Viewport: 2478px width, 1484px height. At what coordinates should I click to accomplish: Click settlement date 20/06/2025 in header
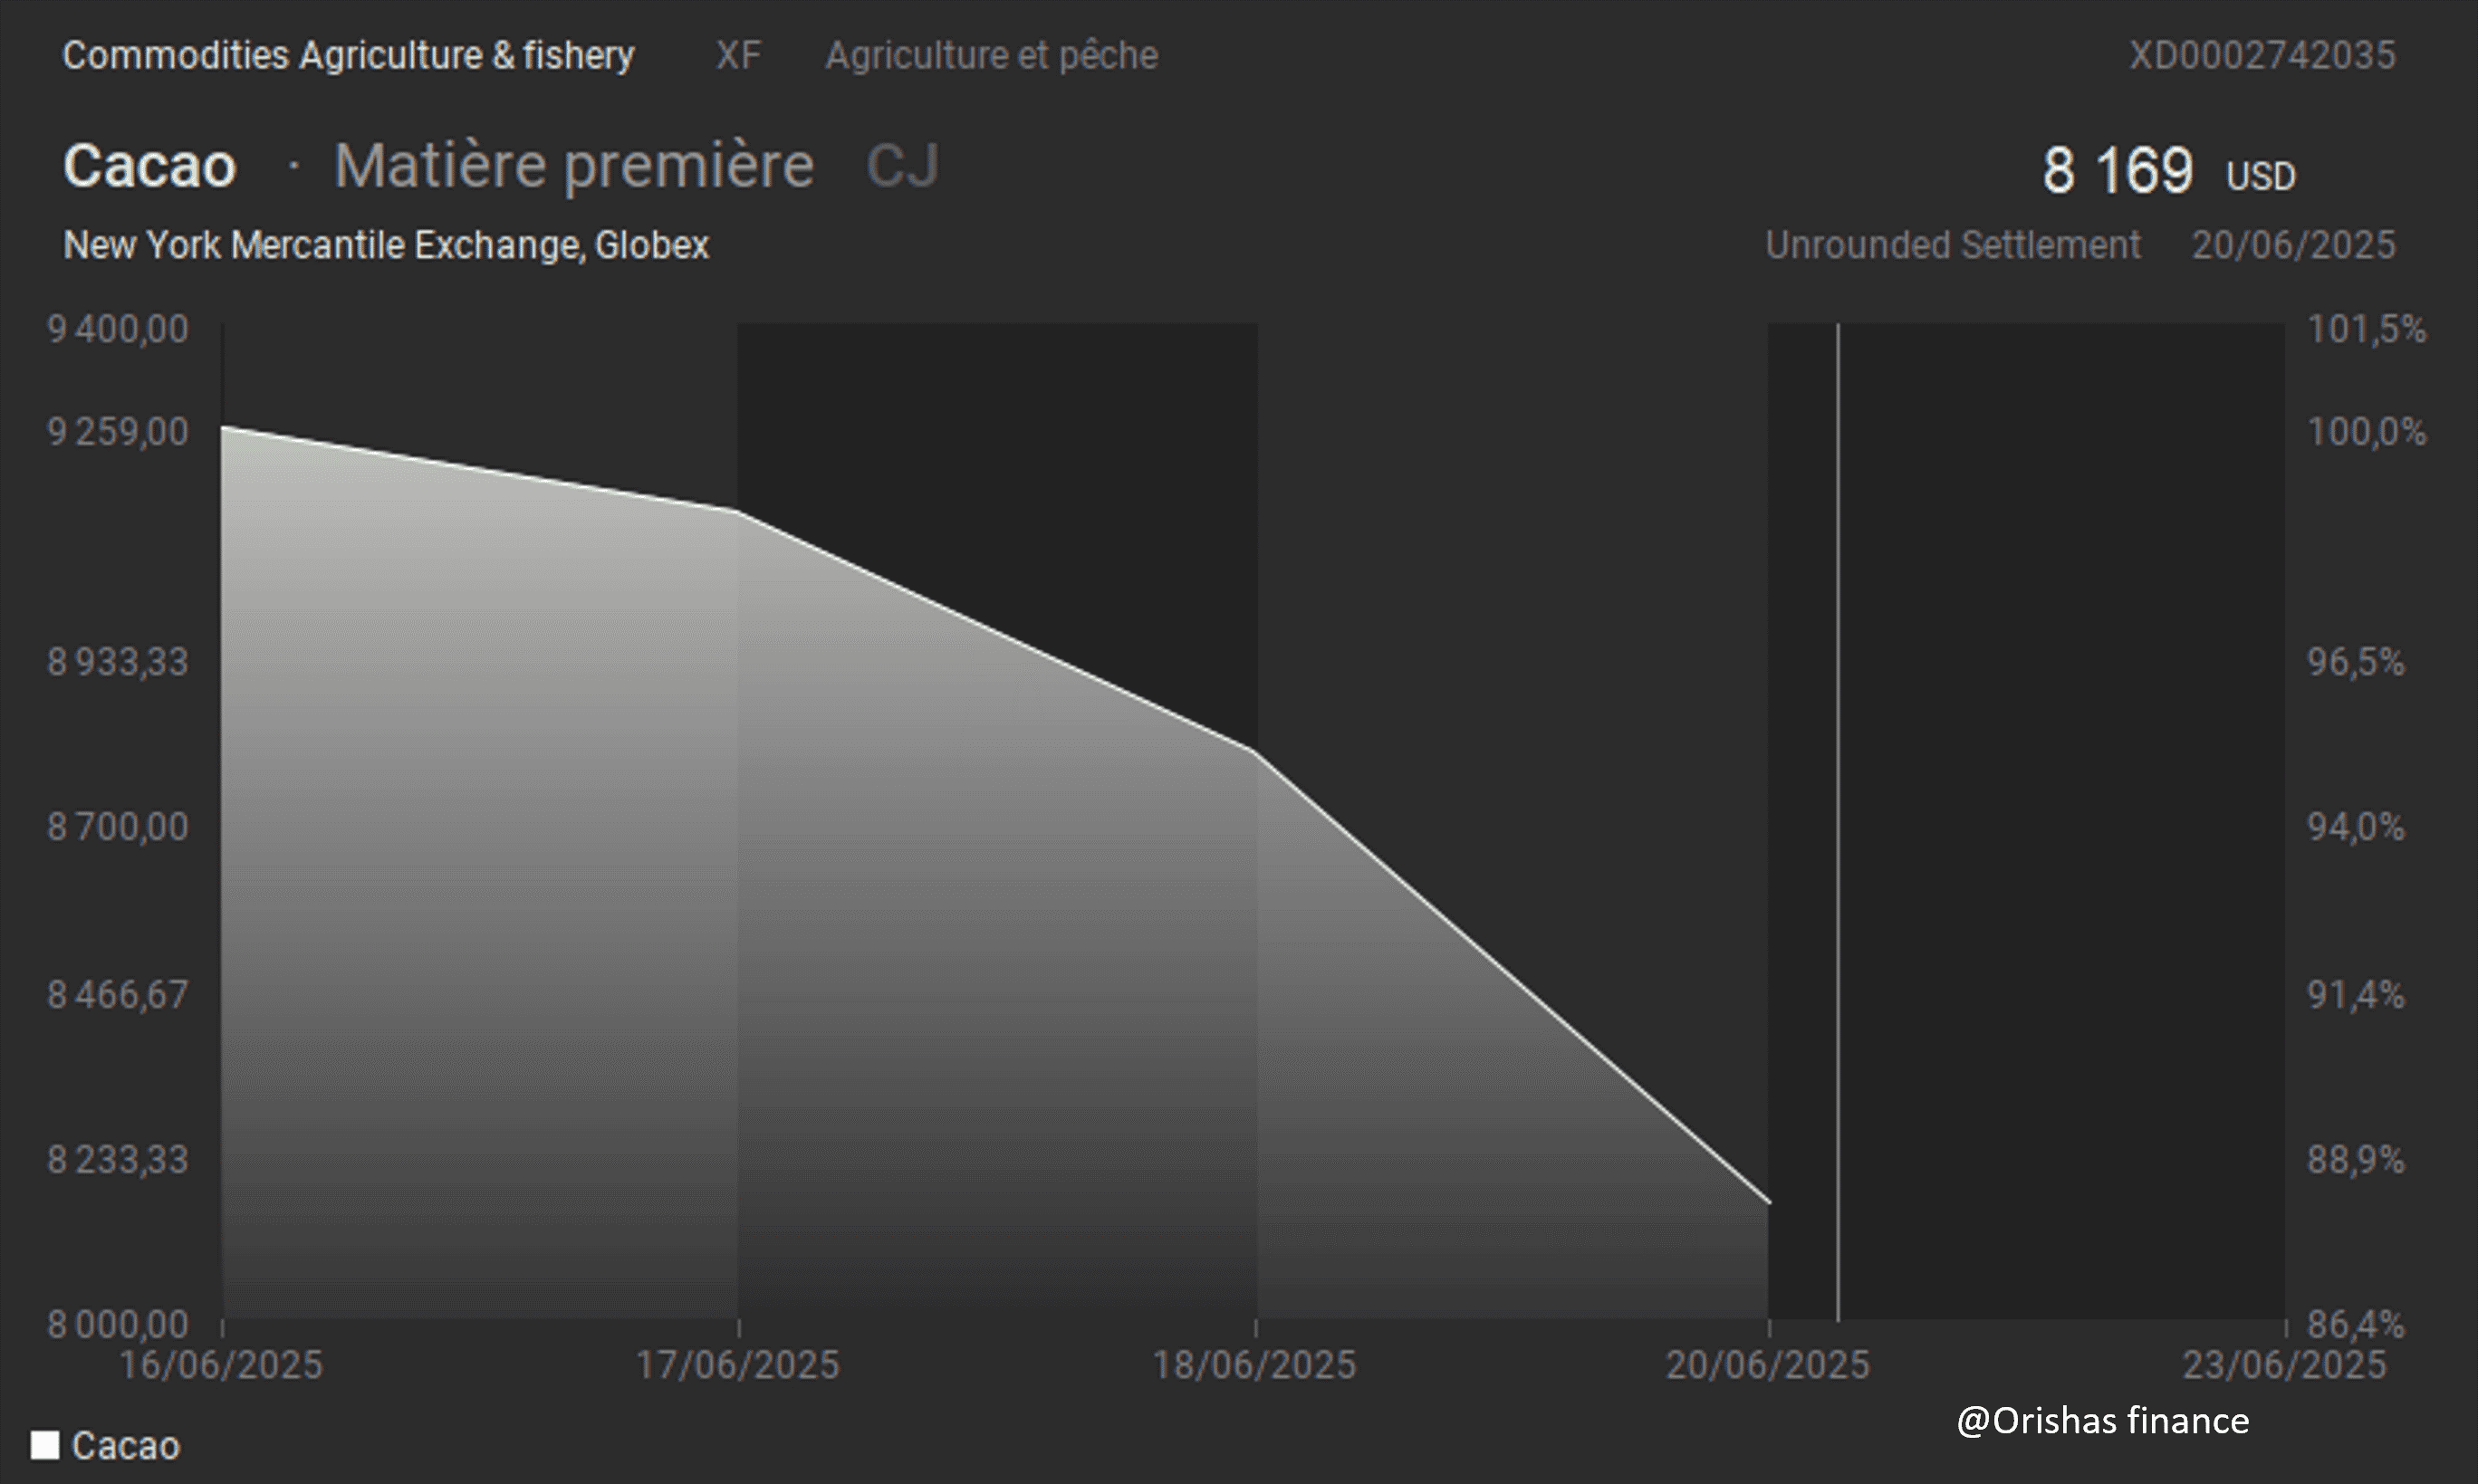point(2294,245)
